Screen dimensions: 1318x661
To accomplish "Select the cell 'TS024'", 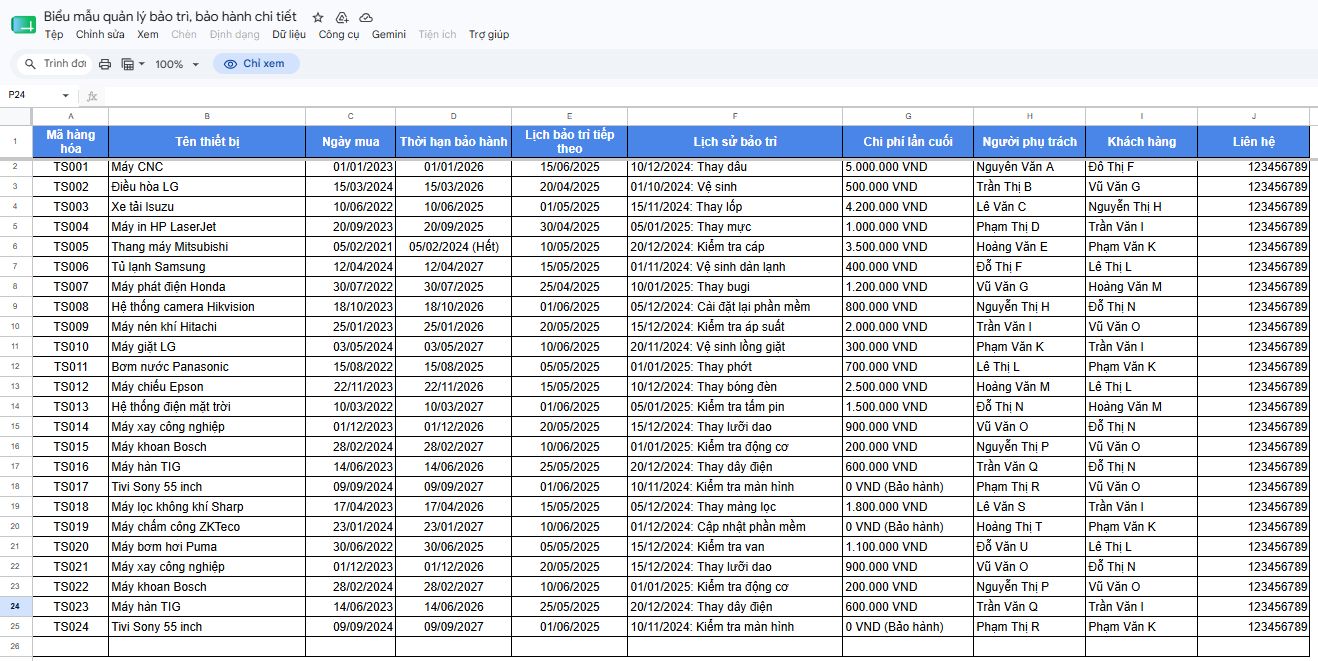I will point(71,627).
